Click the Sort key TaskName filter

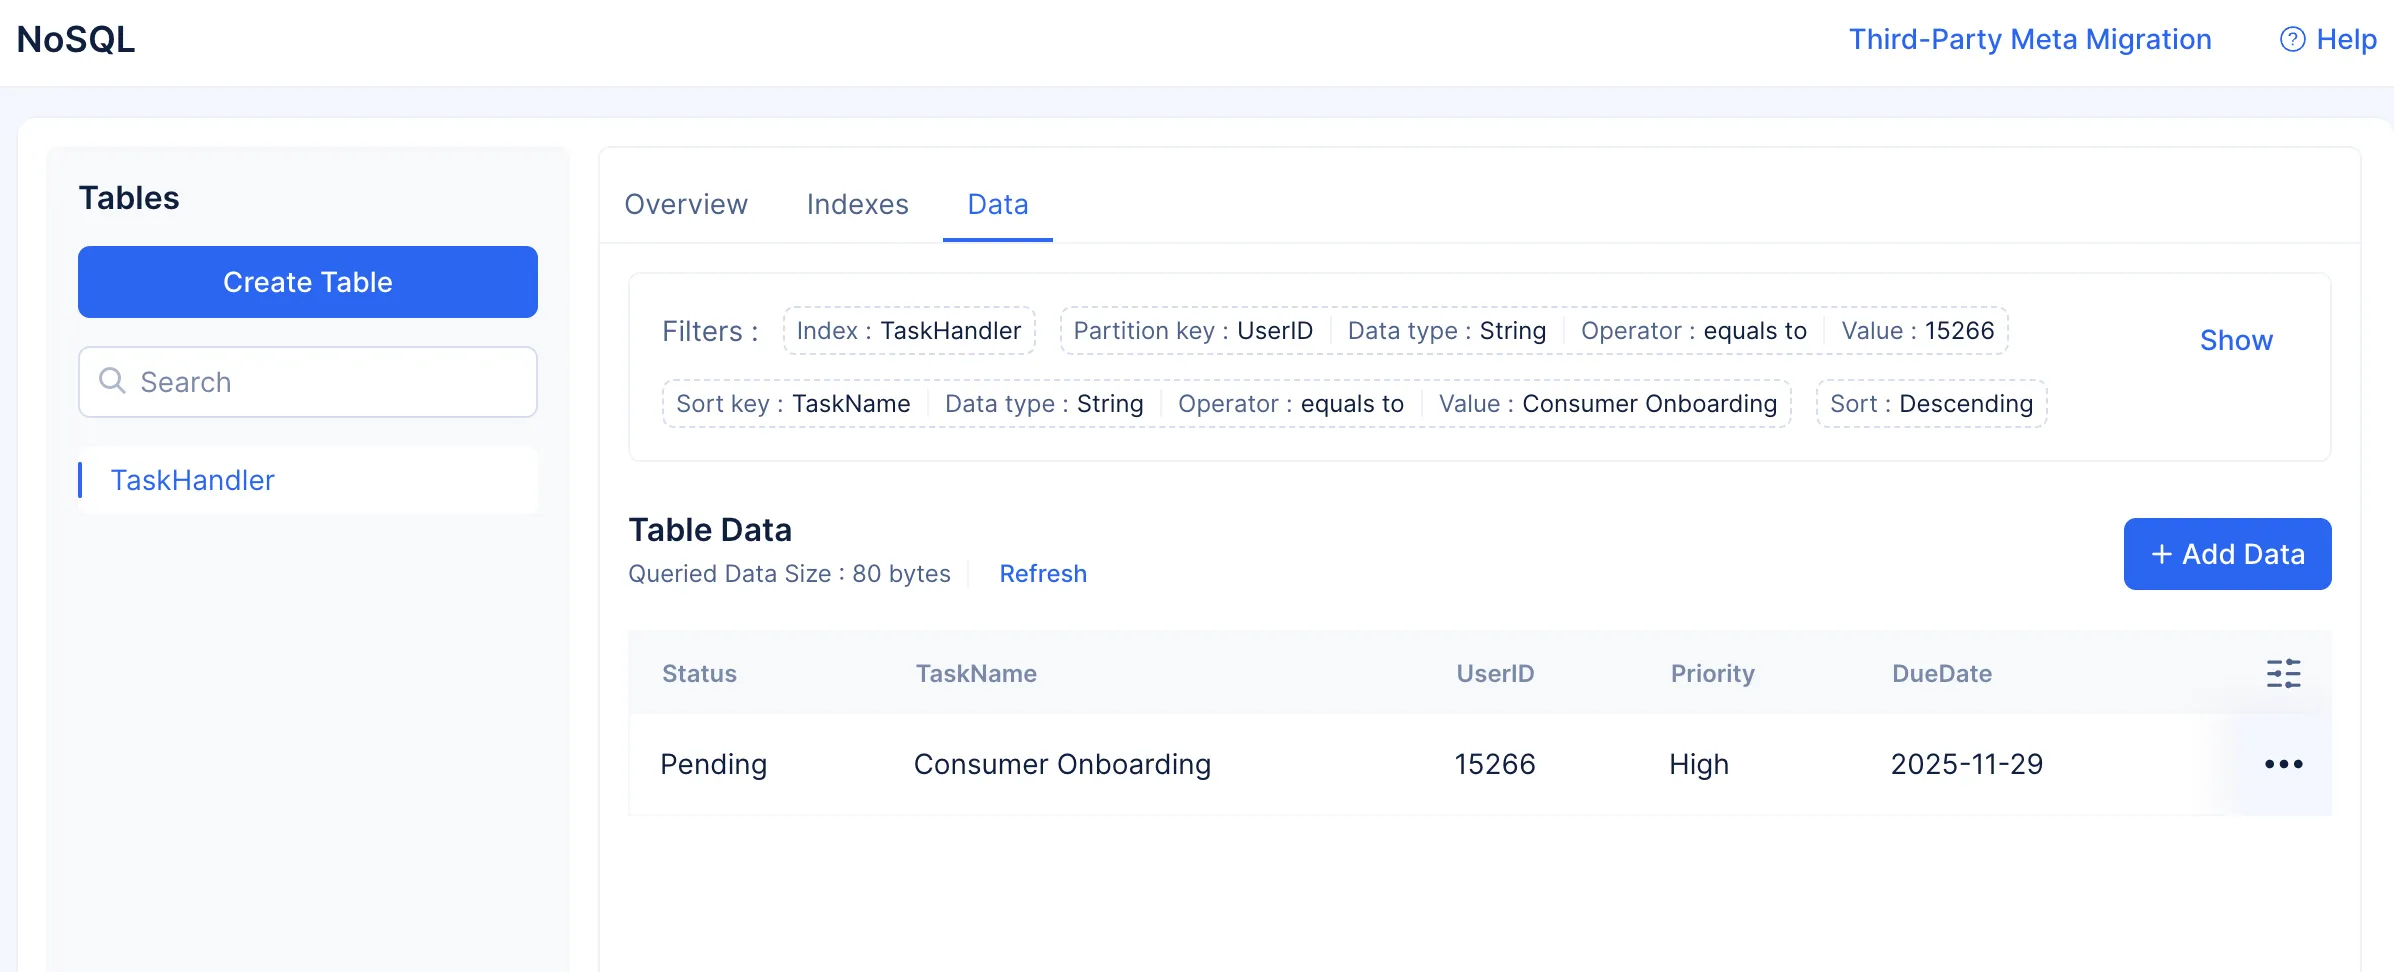click(x=793, y=404)
